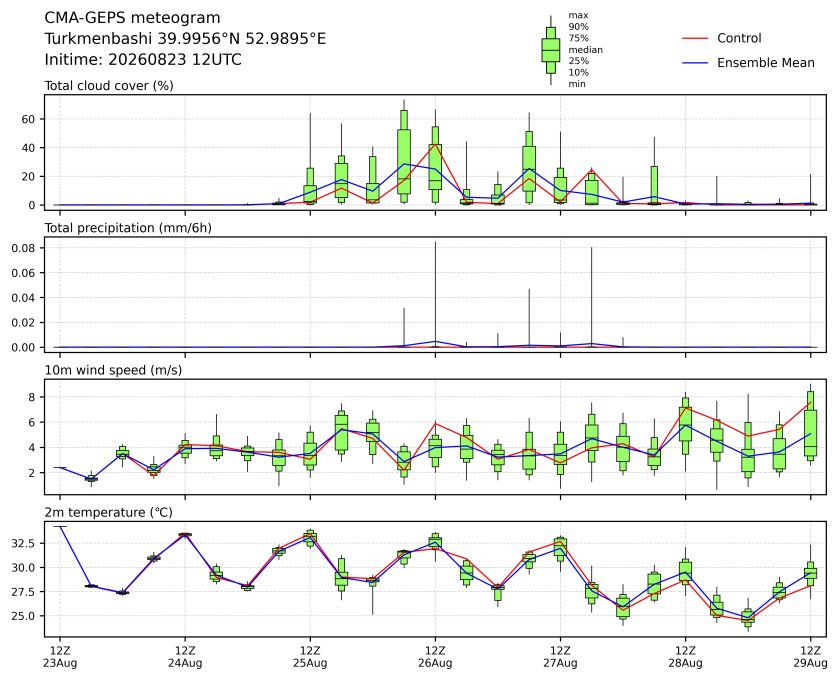
Task: Click the wind speed box at 12Z 28Aug
Action: 685,425
